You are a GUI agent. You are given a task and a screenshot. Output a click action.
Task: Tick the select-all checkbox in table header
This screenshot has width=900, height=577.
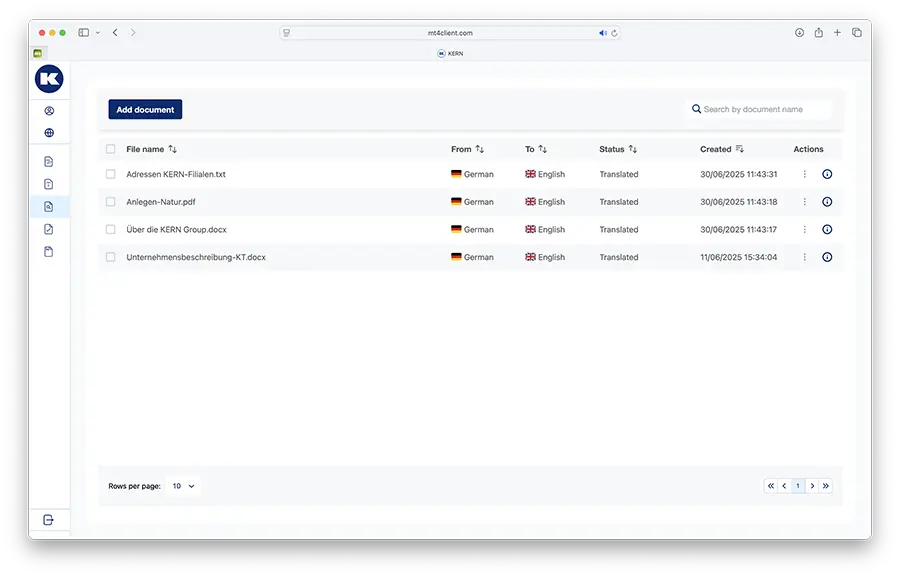point(111,149)
